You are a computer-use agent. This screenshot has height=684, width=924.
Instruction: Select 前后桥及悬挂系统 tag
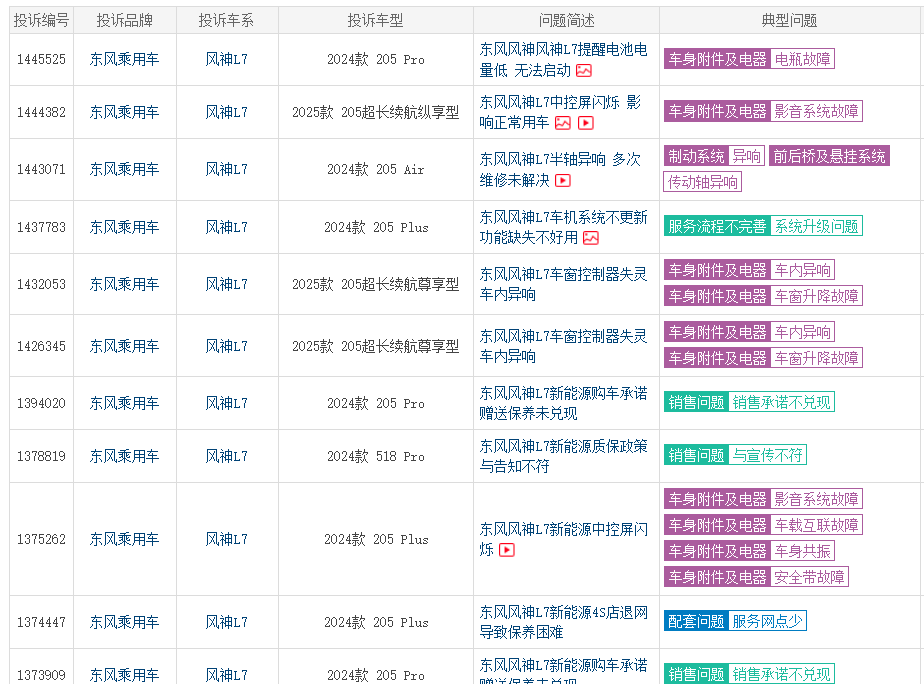(x=829, y=156)
